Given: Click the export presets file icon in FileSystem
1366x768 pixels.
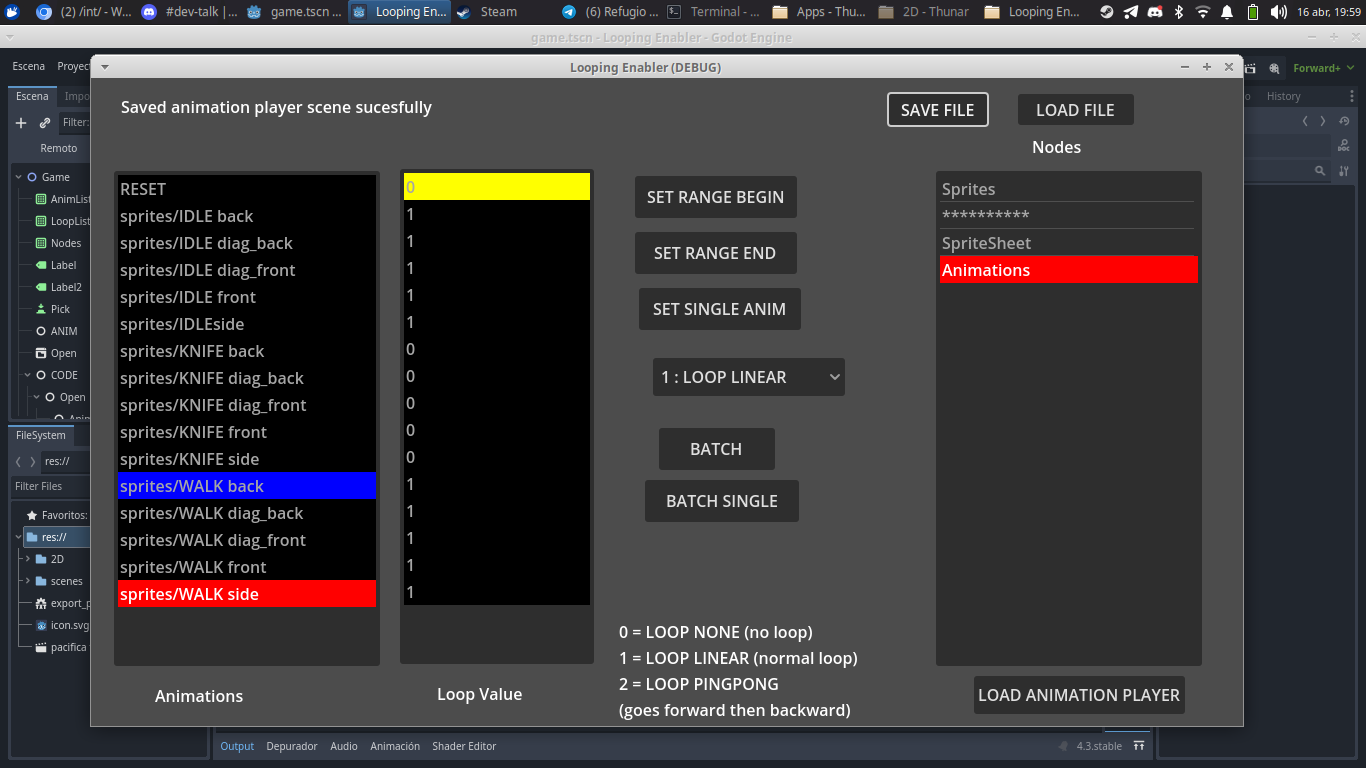Looking at the screenshot, I should (41, 603).
